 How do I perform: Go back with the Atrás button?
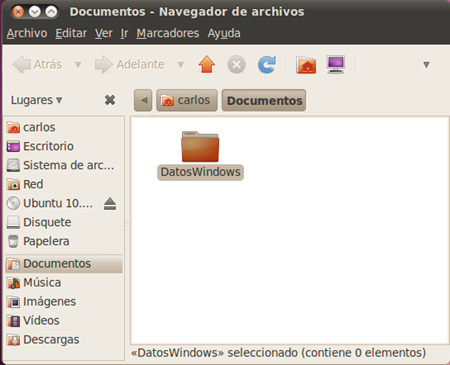tap(37, 64)
